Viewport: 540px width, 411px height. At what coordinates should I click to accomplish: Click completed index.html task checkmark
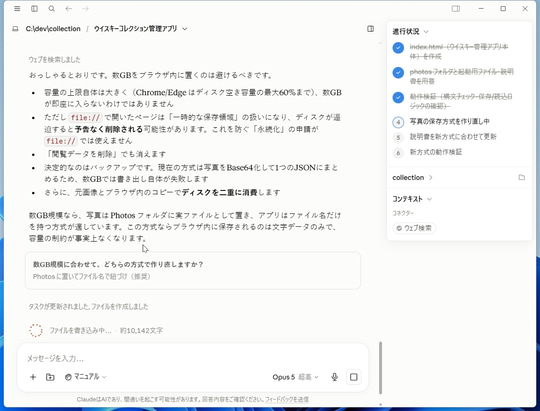pos(398,48)
